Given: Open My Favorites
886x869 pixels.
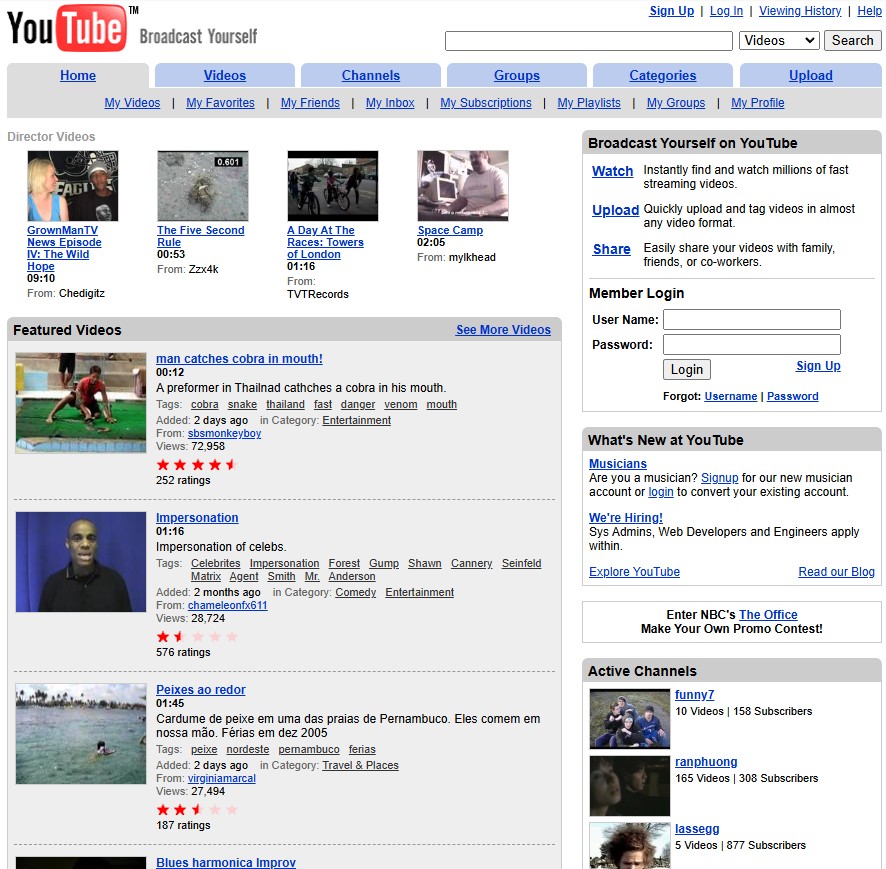Looking at the screenshot, I should [220, 103].
